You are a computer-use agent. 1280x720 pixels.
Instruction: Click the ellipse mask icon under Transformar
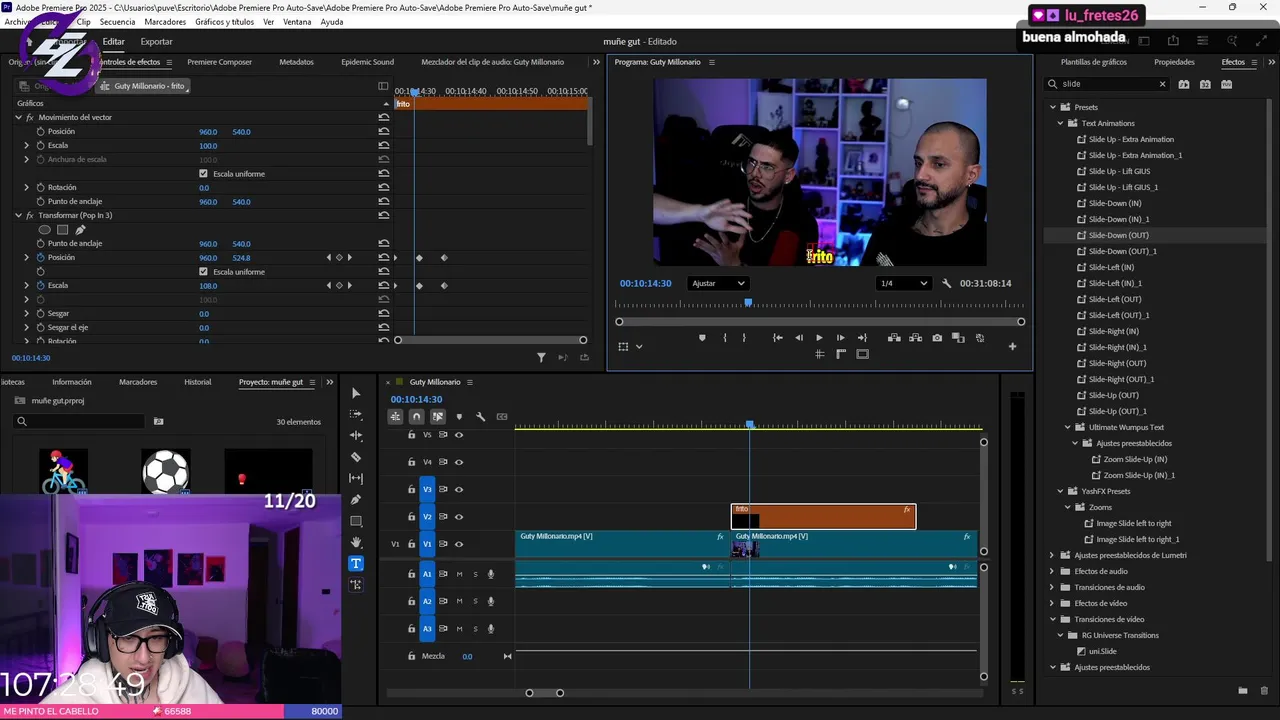tap(44, 229)
